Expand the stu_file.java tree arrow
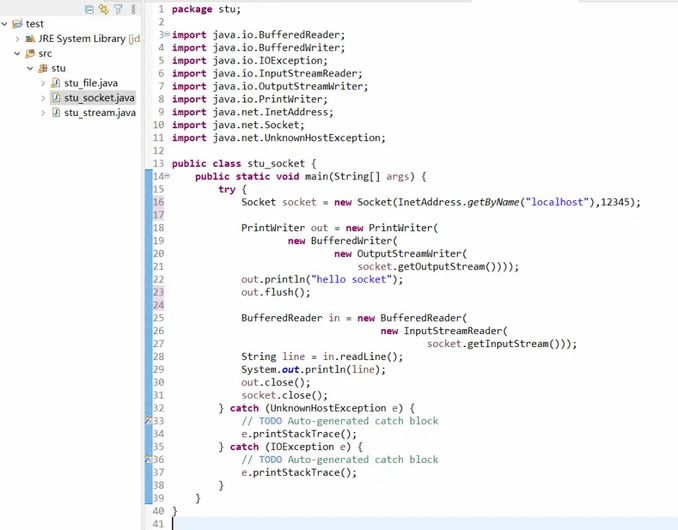This screenshot has width=678, height=530. 43,83
